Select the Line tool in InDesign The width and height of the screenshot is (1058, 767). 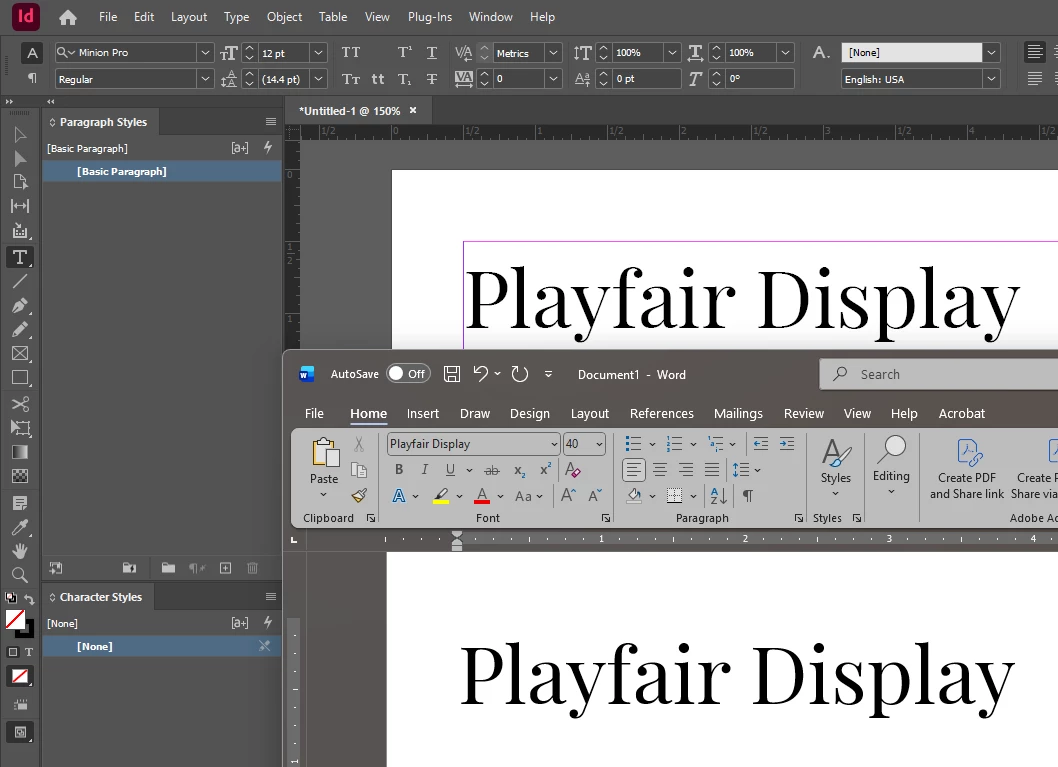[20, 281]
